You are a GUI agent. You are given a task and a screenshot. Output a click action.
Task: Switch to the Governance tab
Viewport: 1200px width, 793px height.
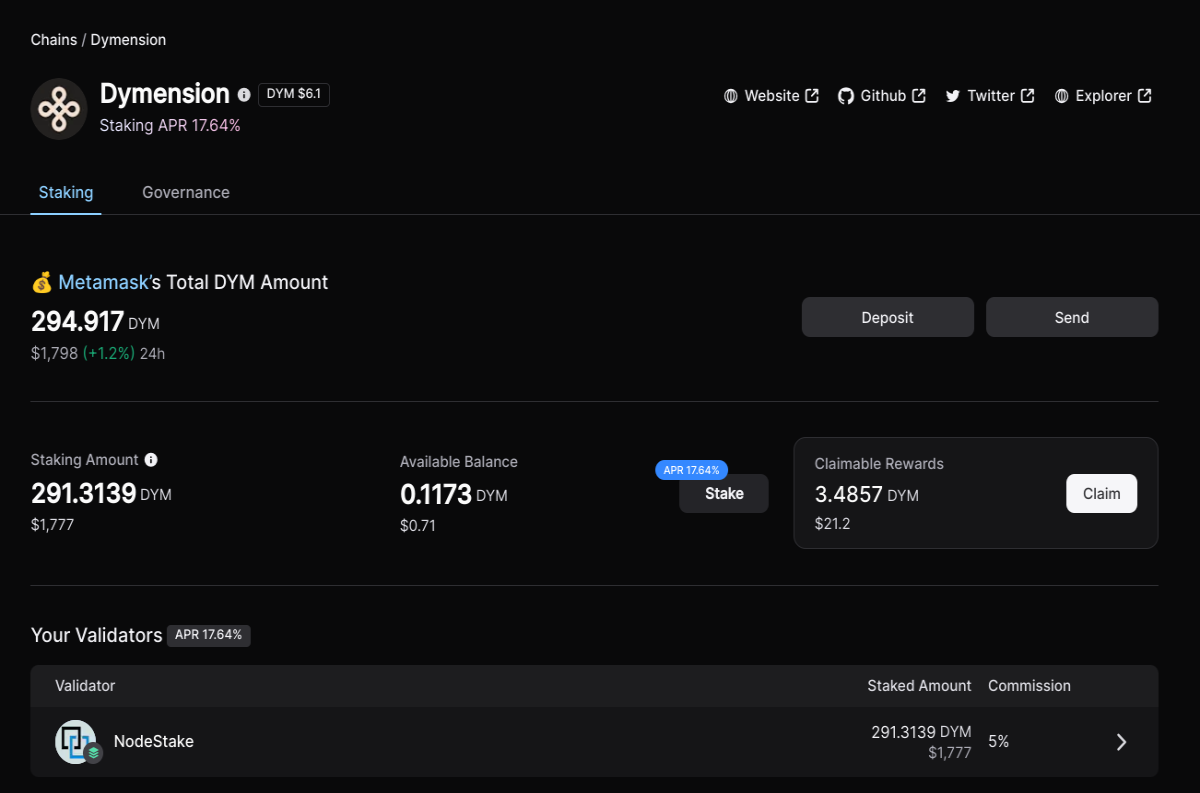[186, 192]
